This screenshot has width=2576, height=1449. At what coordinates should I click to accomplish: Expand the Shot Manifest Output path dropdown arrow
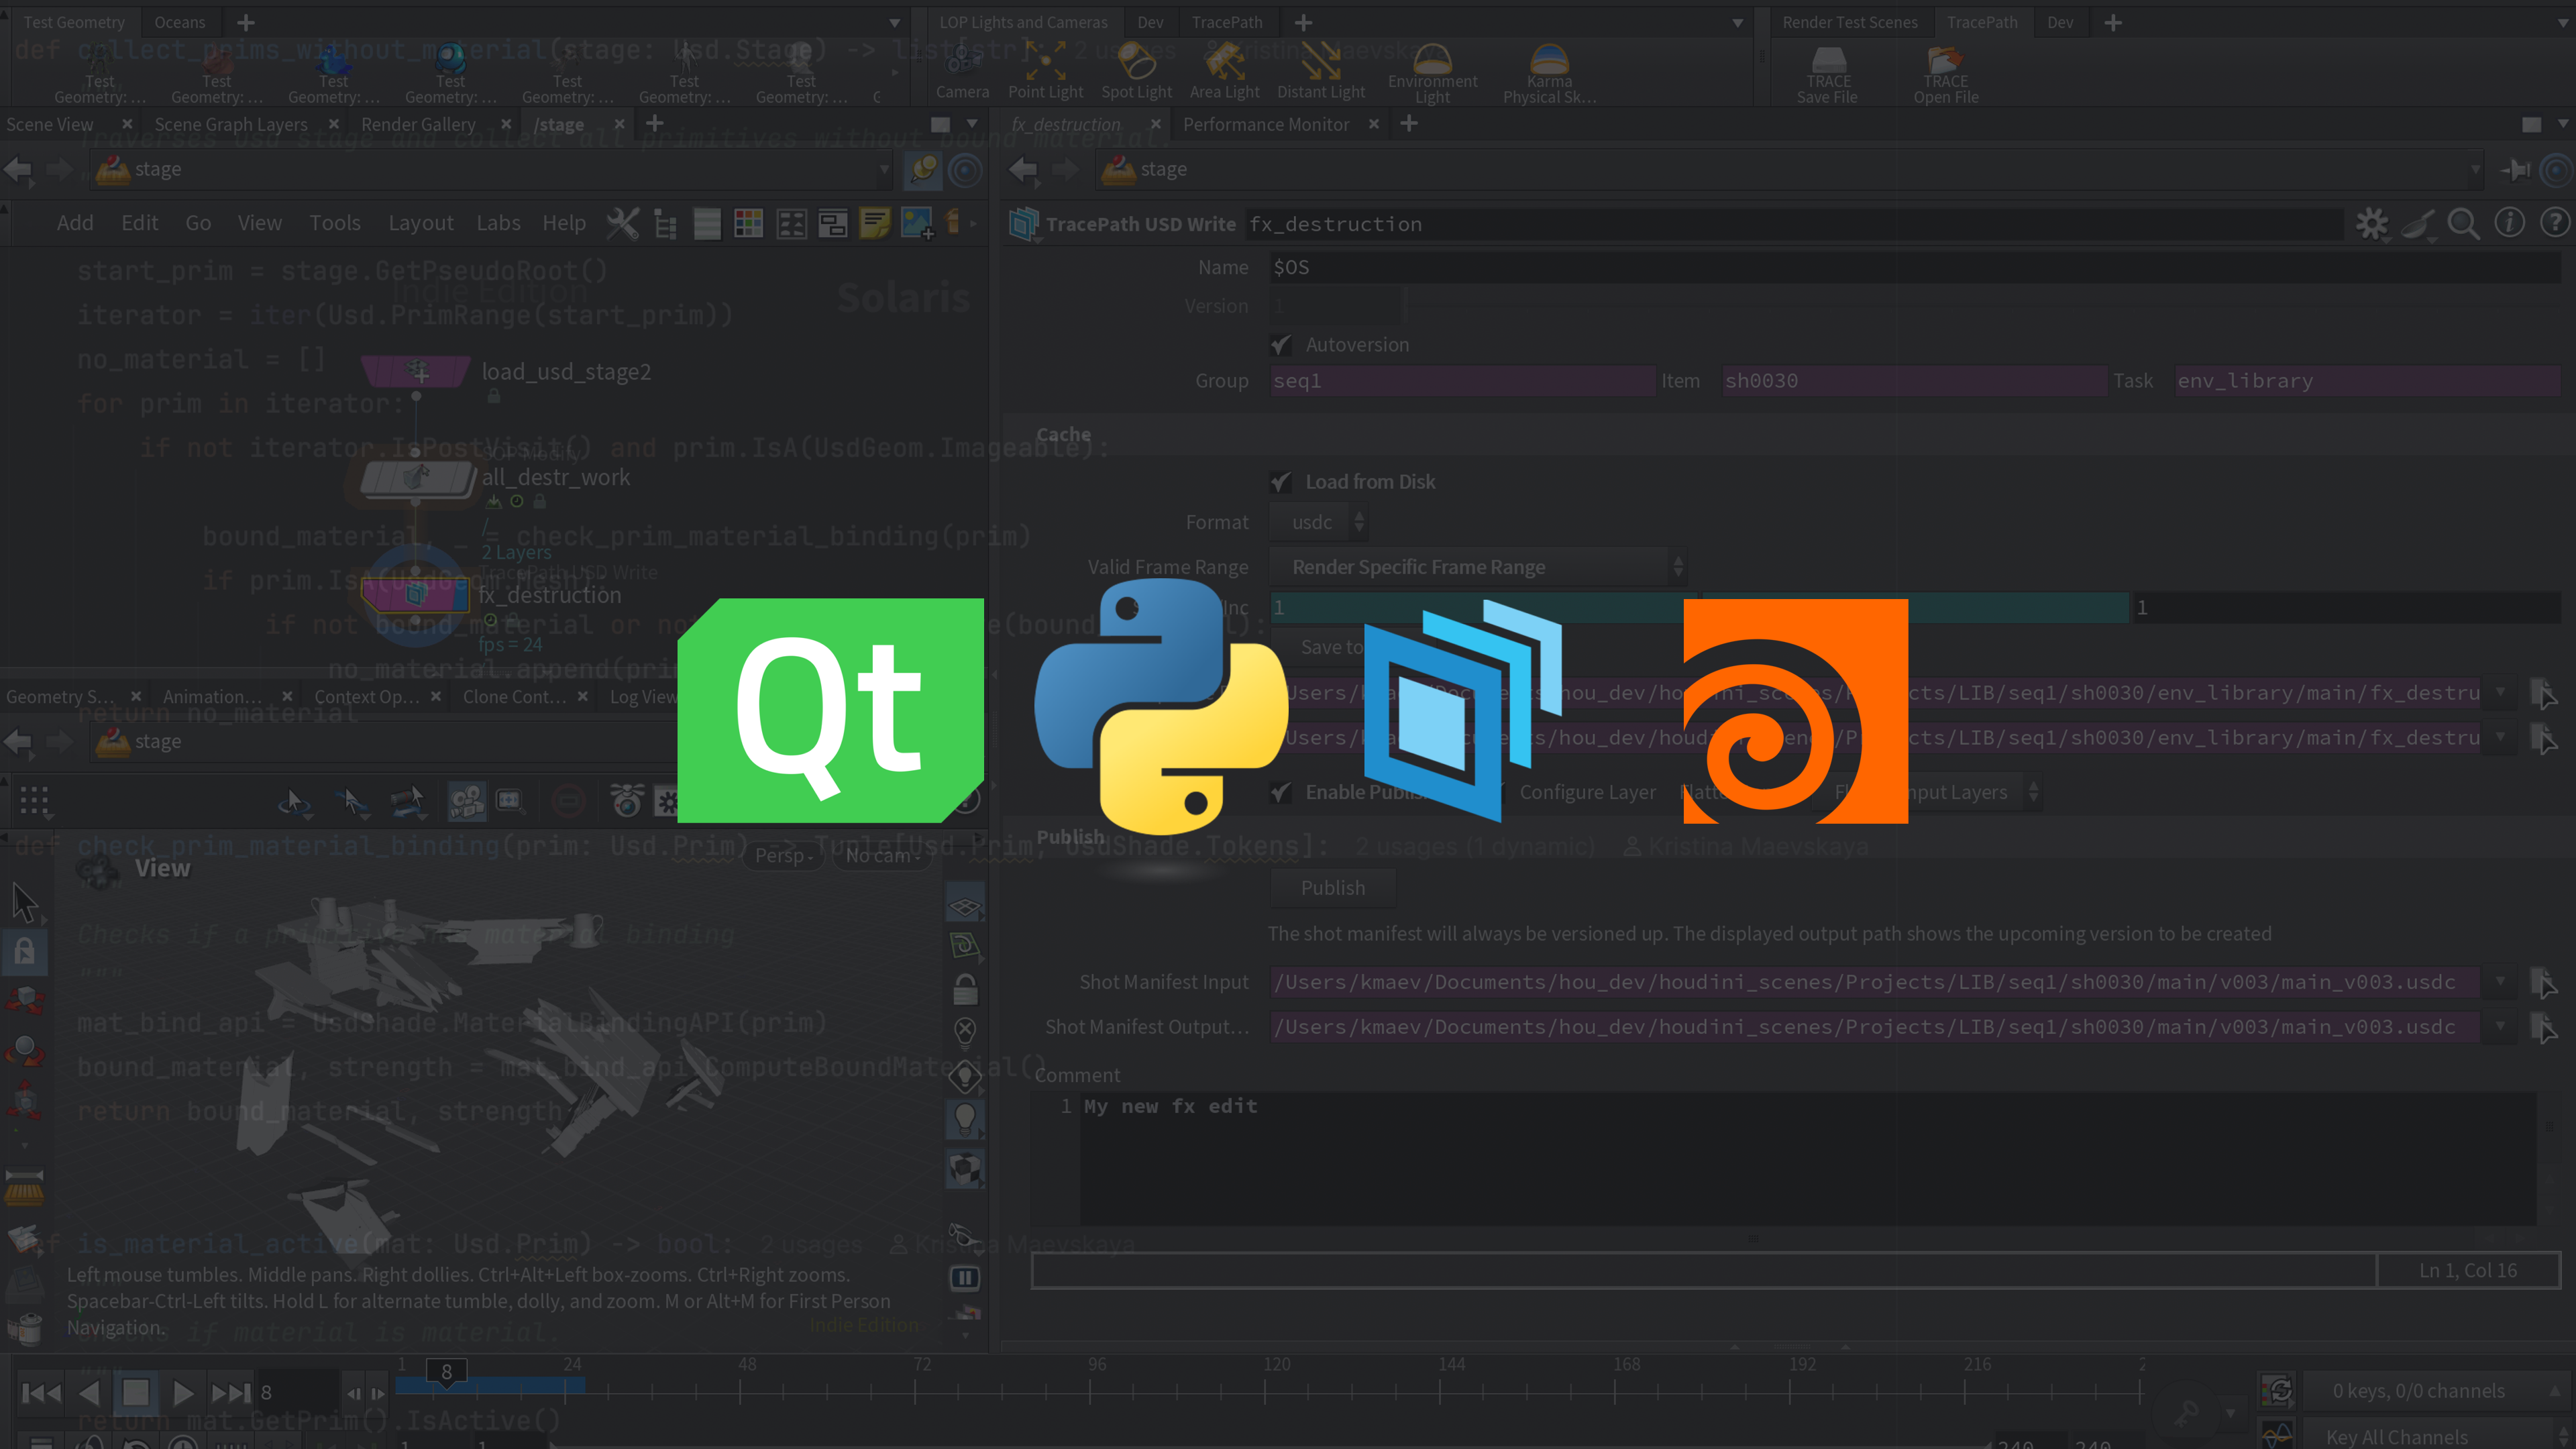[2500, 1027]
